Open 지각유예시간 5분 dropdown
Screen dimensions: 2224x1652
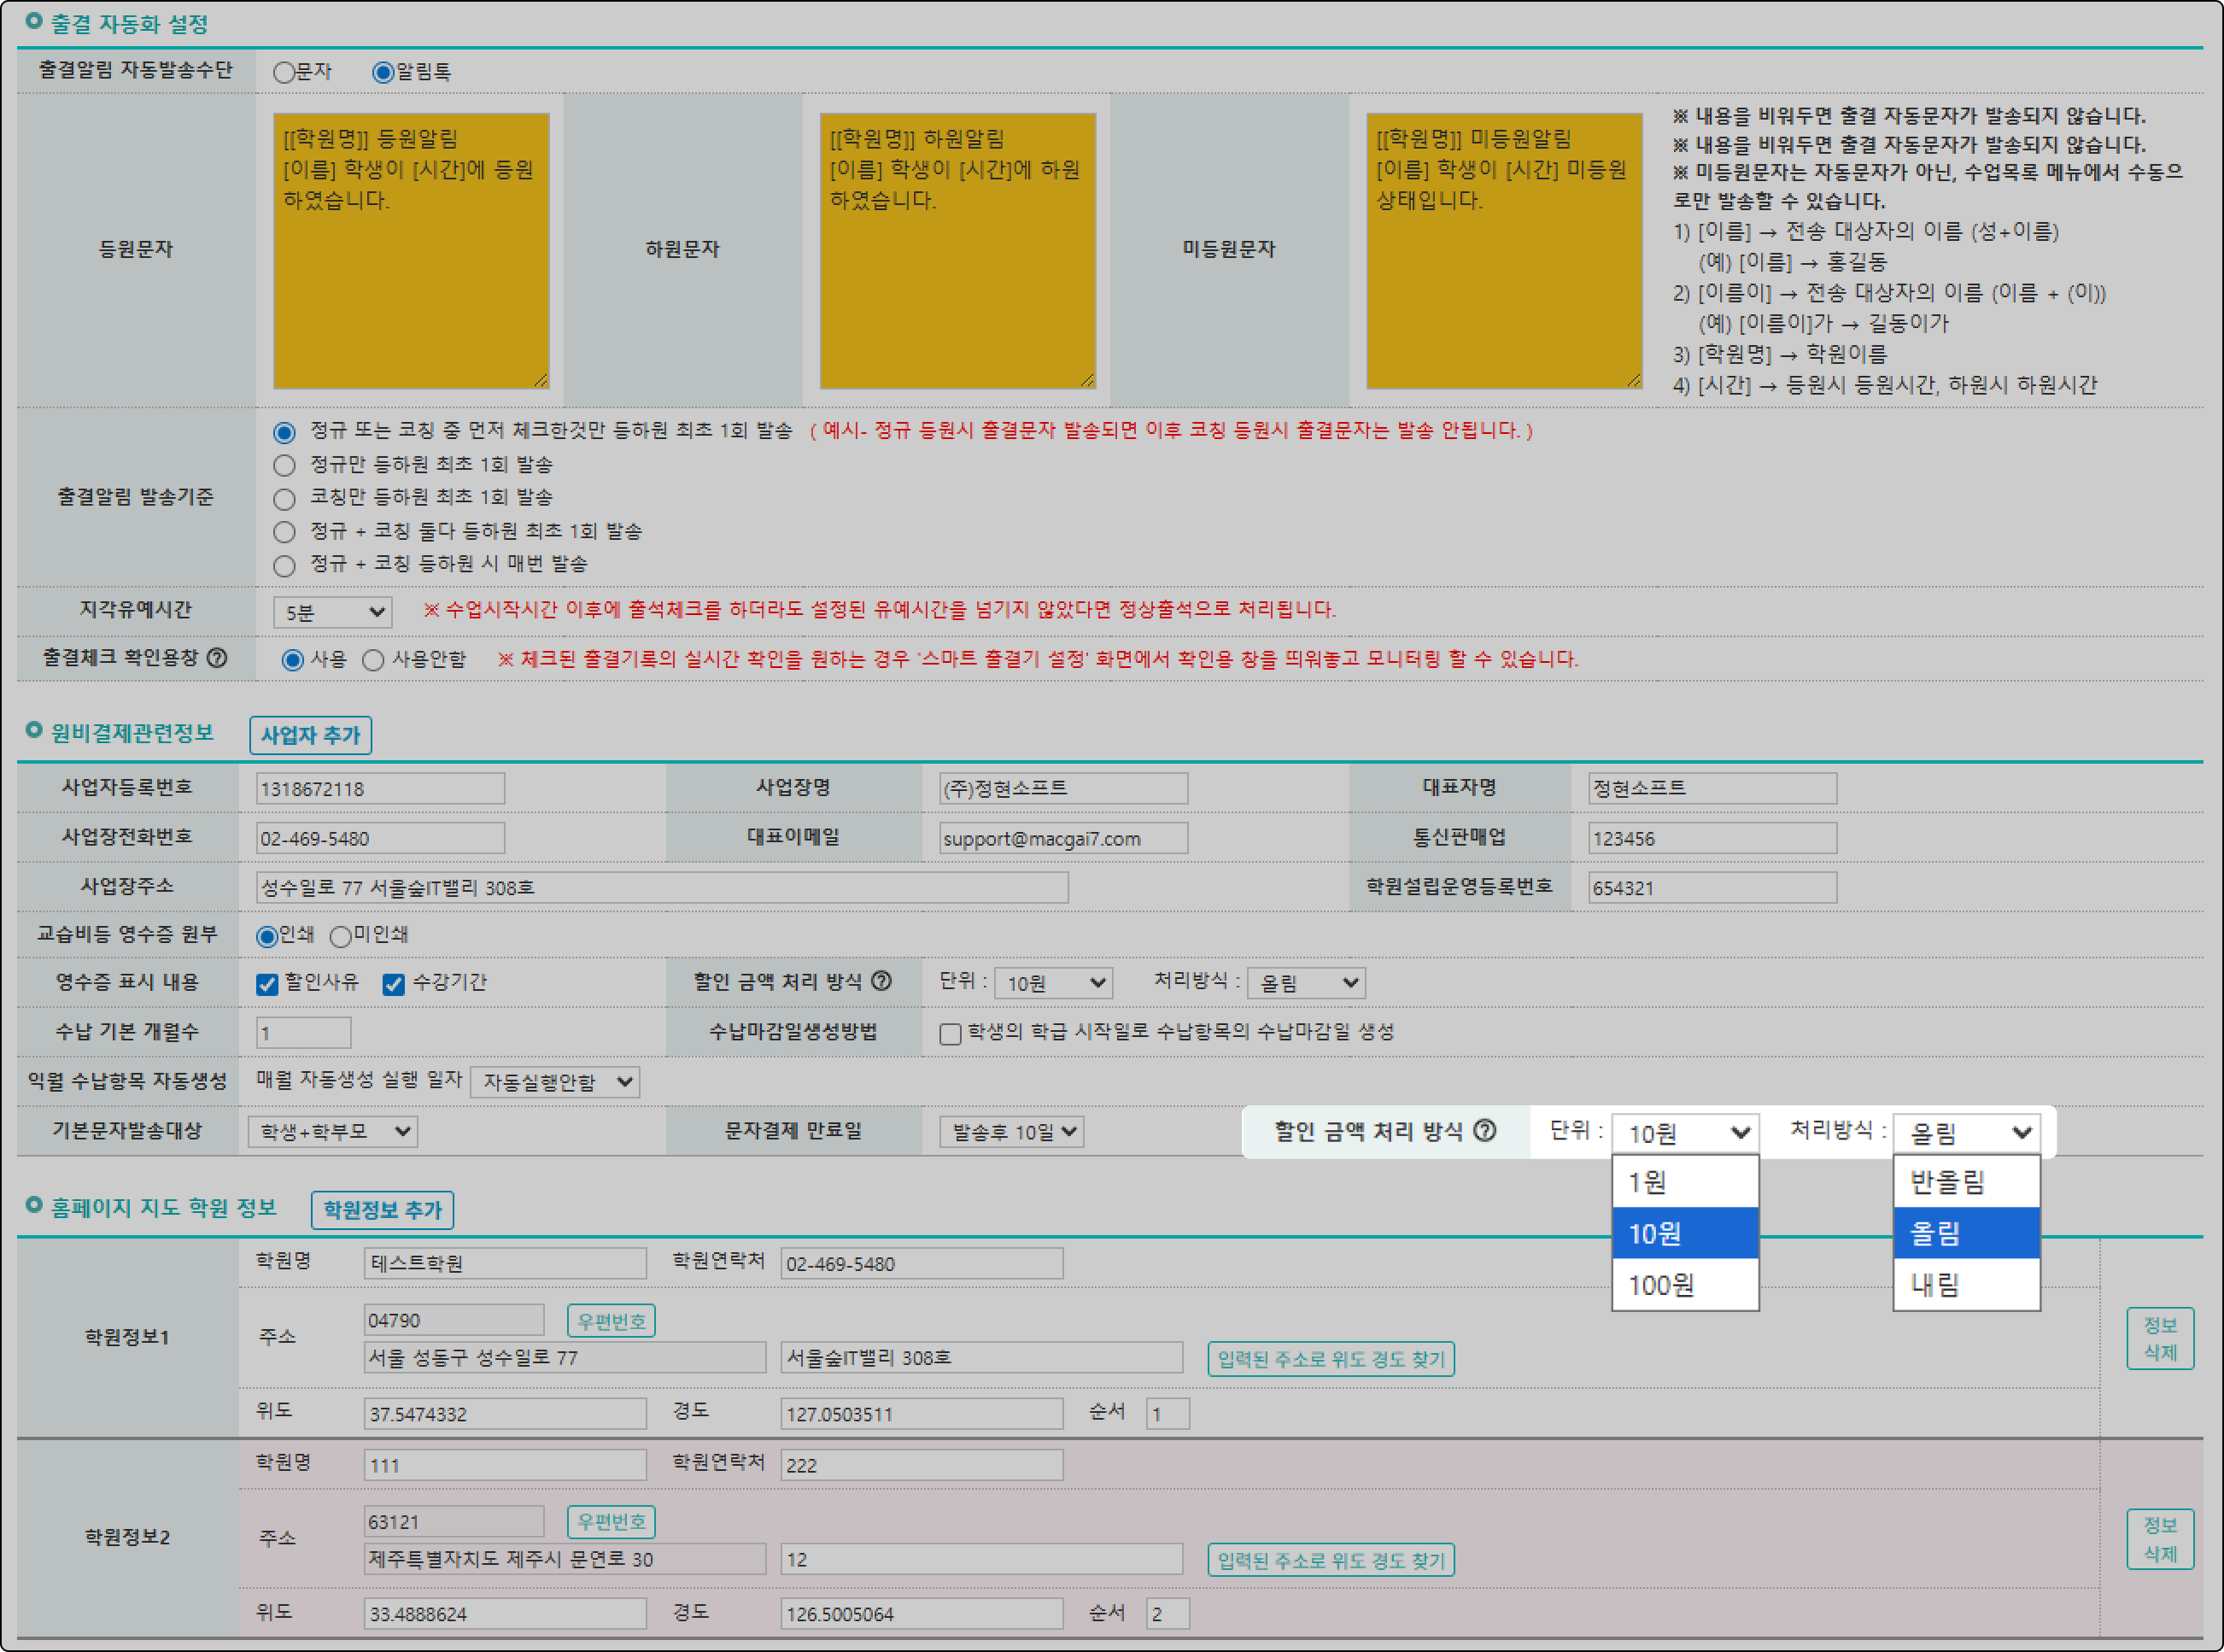332,612
